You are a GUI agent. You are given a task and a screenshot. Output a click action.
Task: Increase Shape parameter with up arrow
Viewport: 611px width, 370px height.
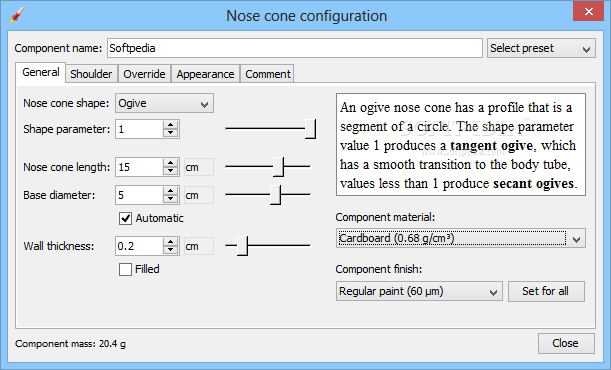[171, 125]
